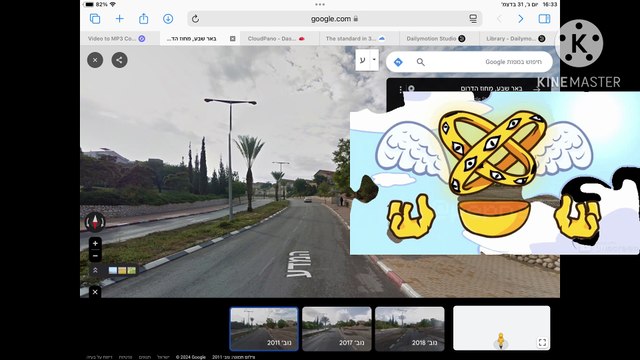Open the פרטיות privacy footer link
This screenshot has height=360, width=640.
(125, 357)
